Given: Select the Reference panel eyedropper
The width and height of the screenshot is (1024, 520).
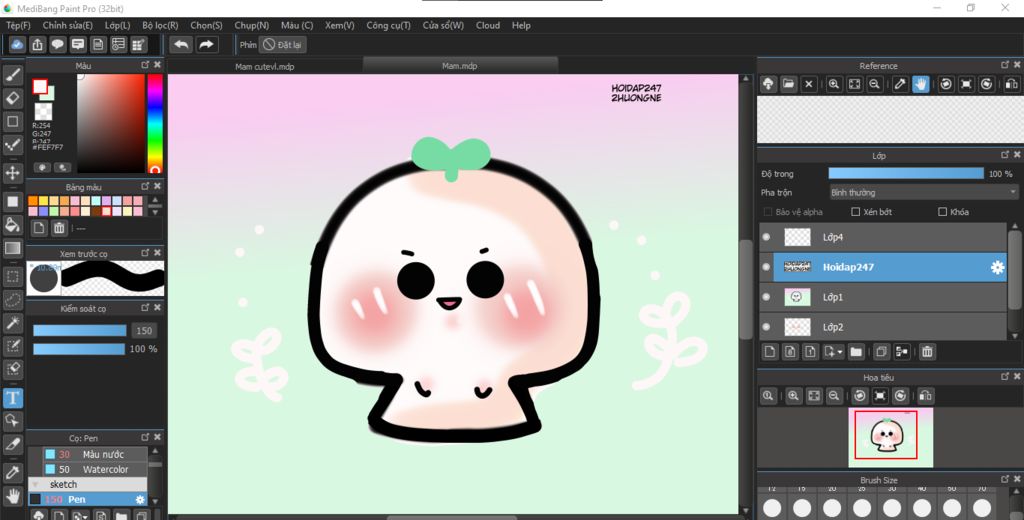Looking at the screenshot, I should 900,84.
